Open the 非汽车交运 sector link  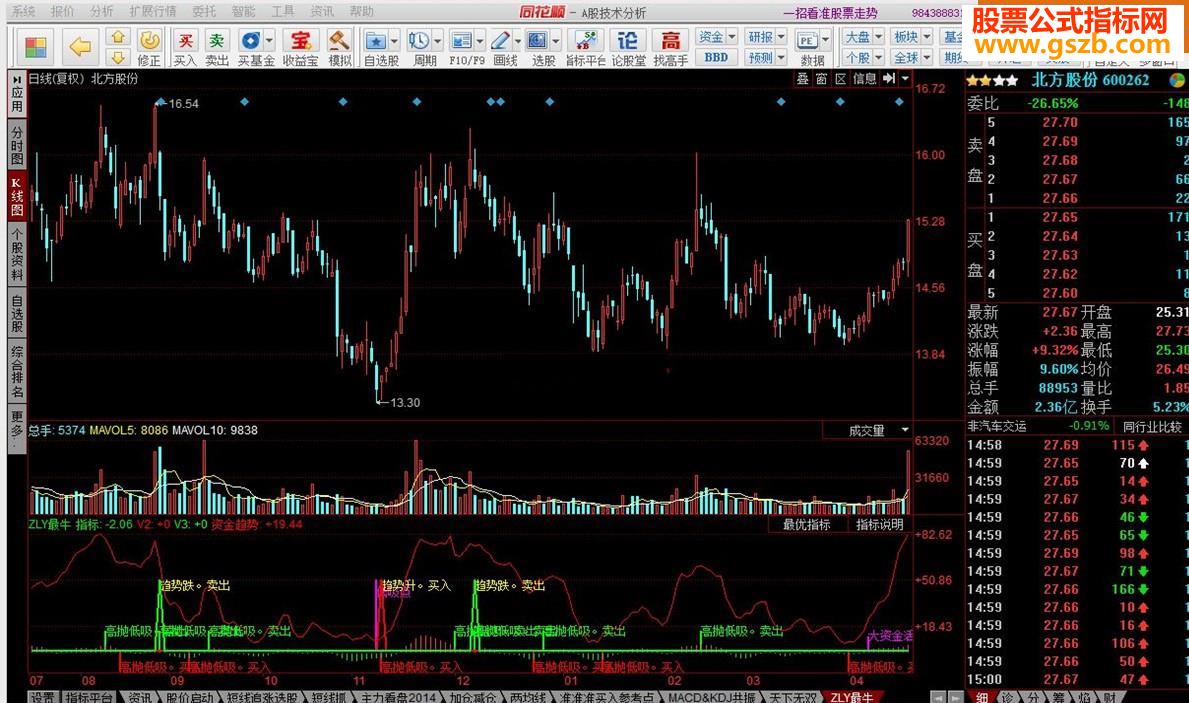(x=996, y=426)
